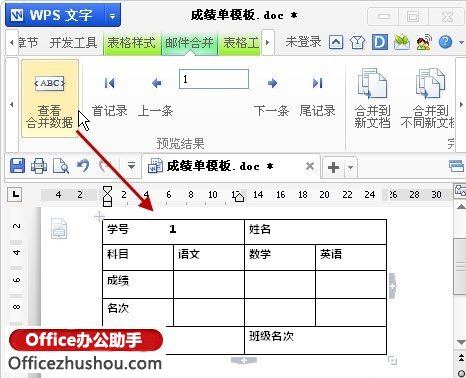Image resolution: width=466 pixels, height=378 pixels.
Task: Go to previous record with 上一条
Action: [156, 97]
